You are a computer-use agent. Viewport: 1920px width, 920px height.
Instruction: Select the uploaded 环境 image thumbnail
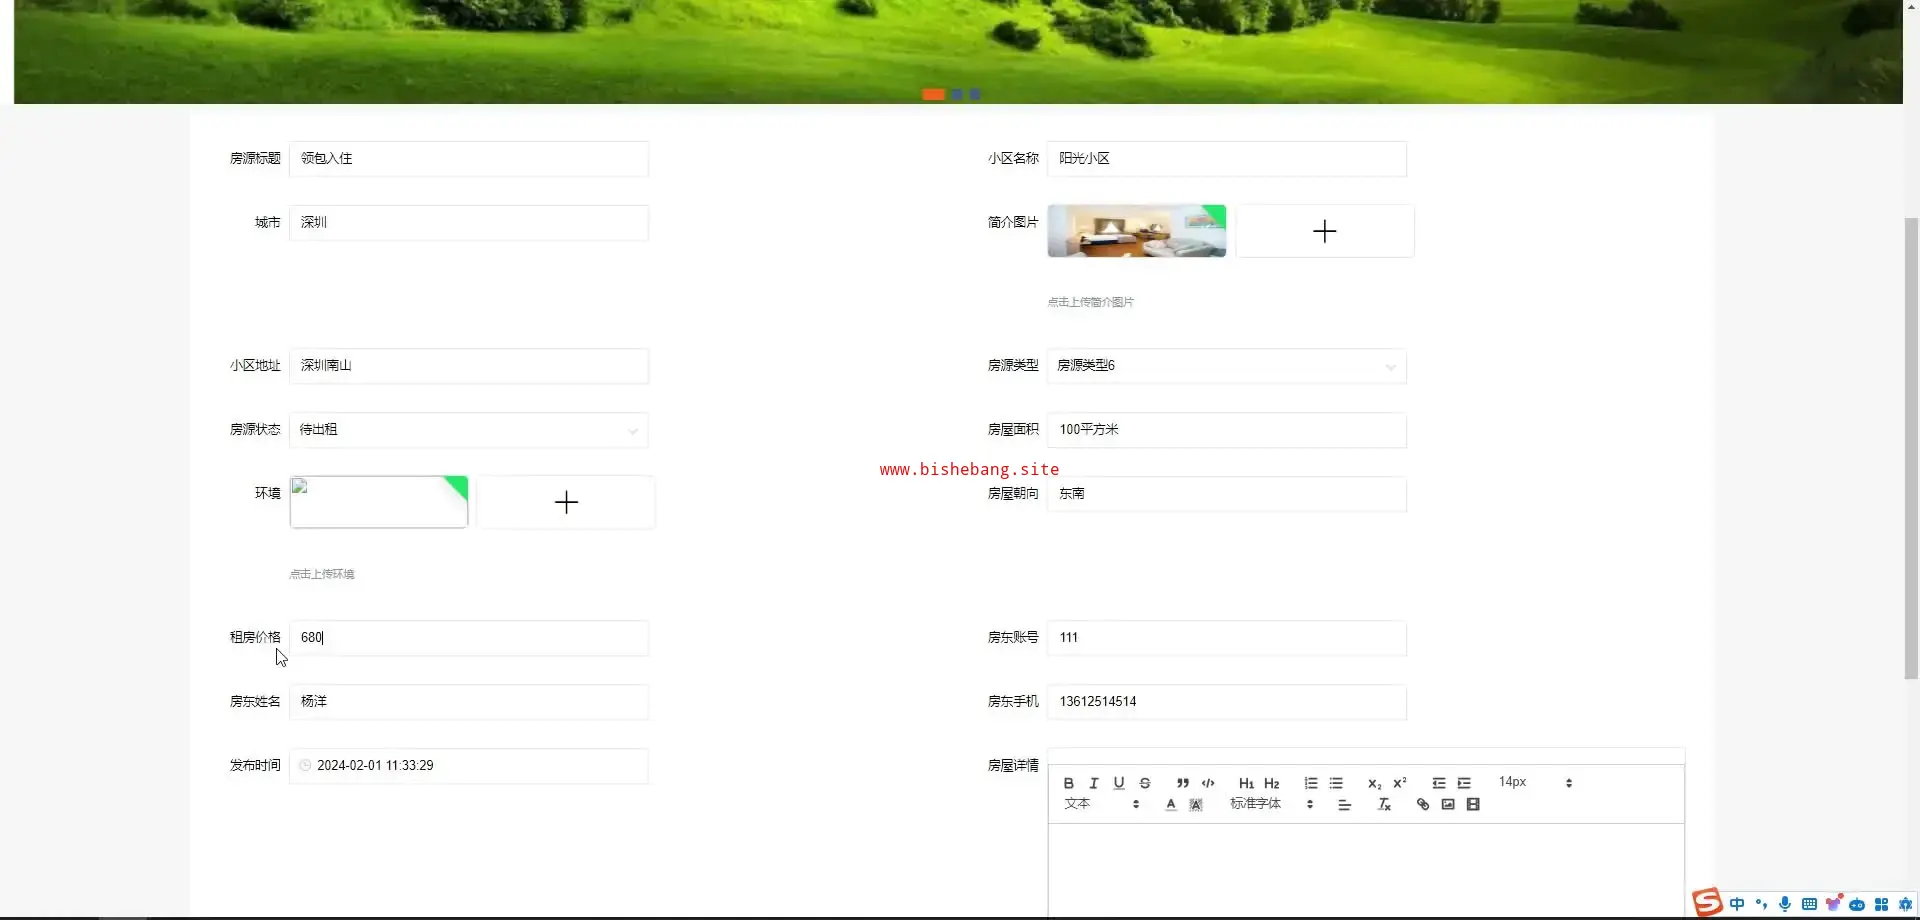pos(379,502)
